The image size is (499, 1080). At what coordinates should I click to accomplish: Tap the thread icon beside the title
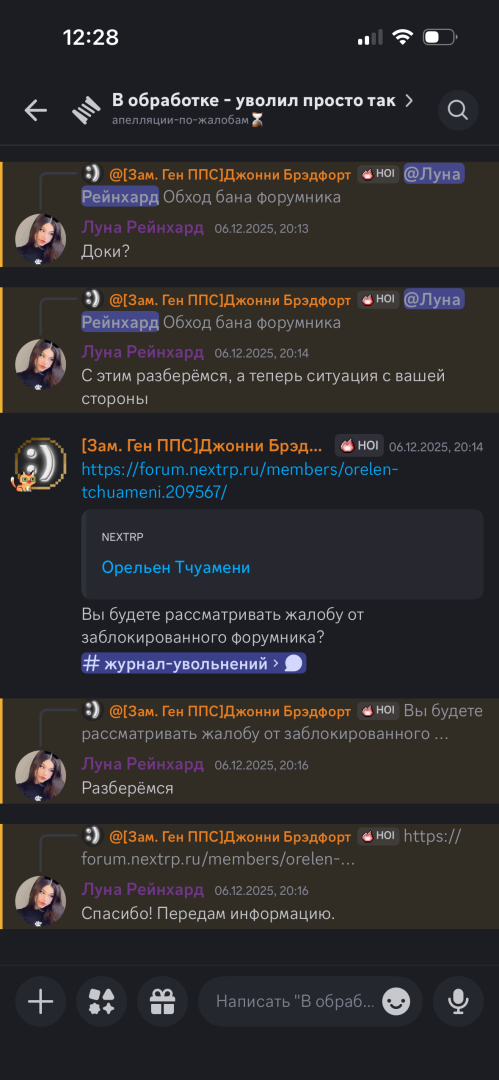tap(87, 110)
